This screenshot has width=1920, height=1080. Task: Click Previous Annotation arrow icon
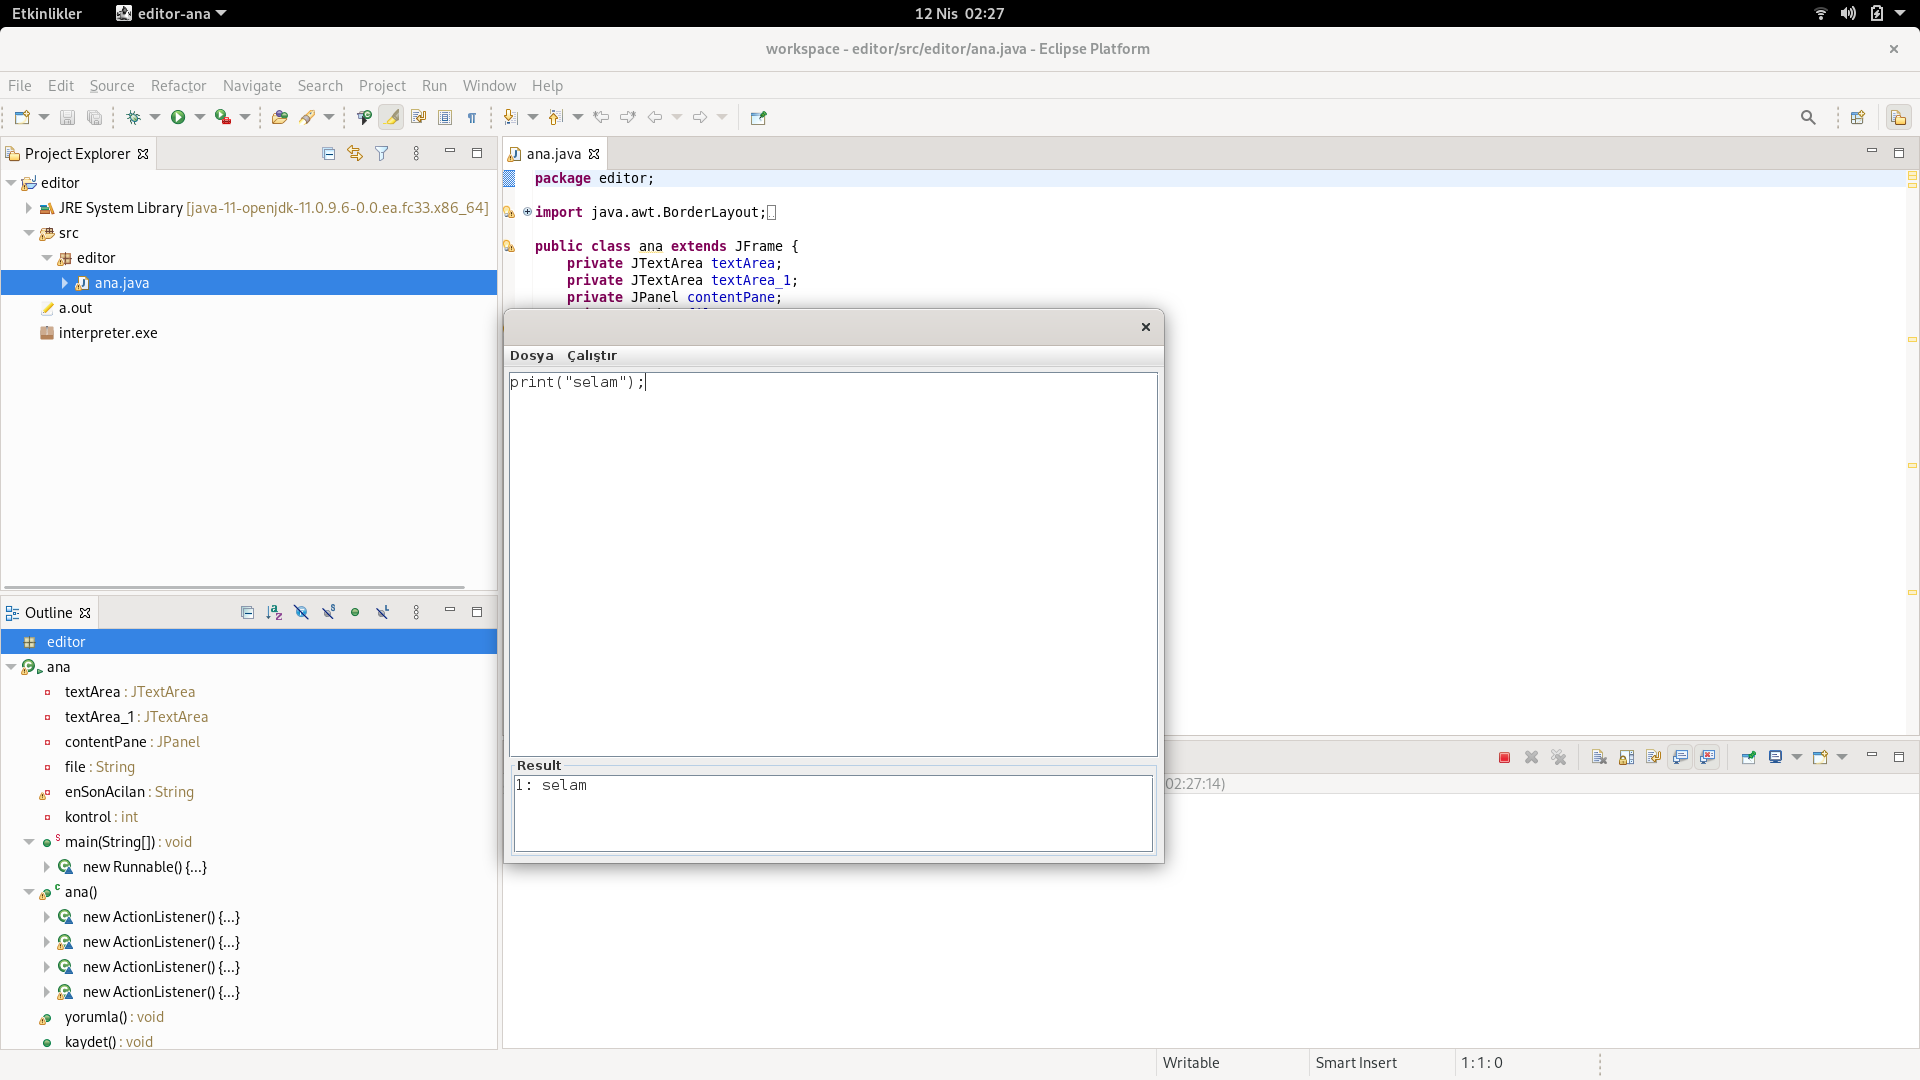click(x=556, y=117)
